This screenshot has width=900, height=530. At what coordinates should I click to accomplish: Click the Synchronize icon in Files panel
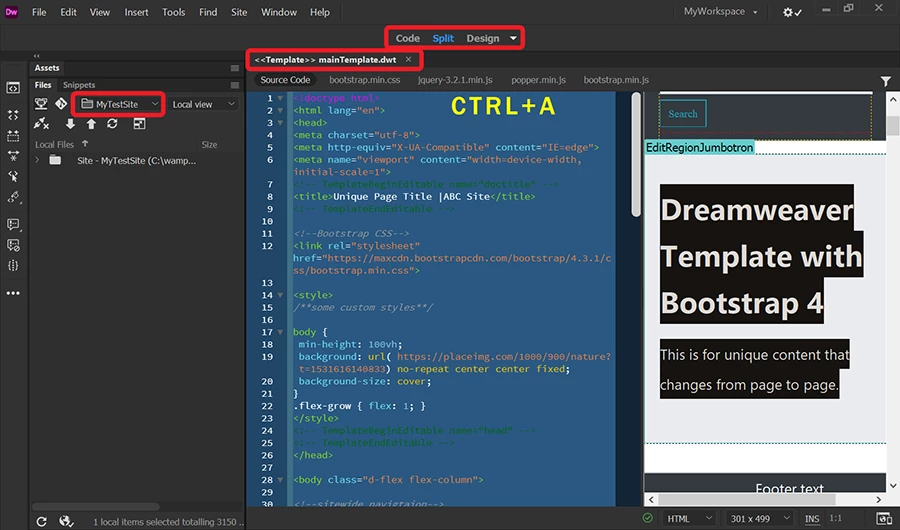[112, 123]
